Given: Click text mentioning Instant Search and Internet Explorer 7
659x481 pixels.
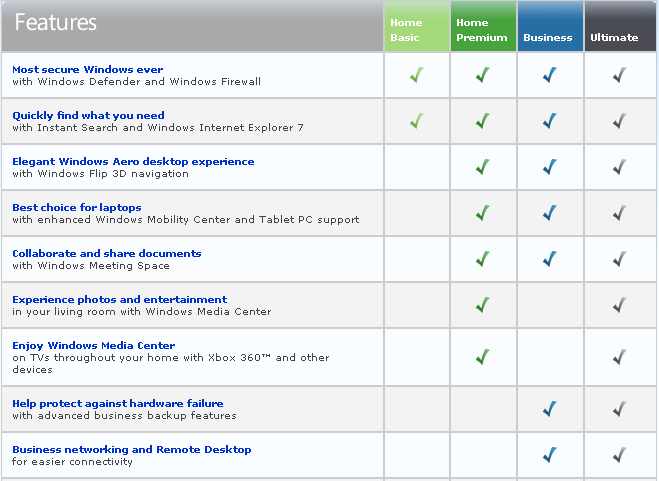Looking at the screenshot, I should (158, 127).
